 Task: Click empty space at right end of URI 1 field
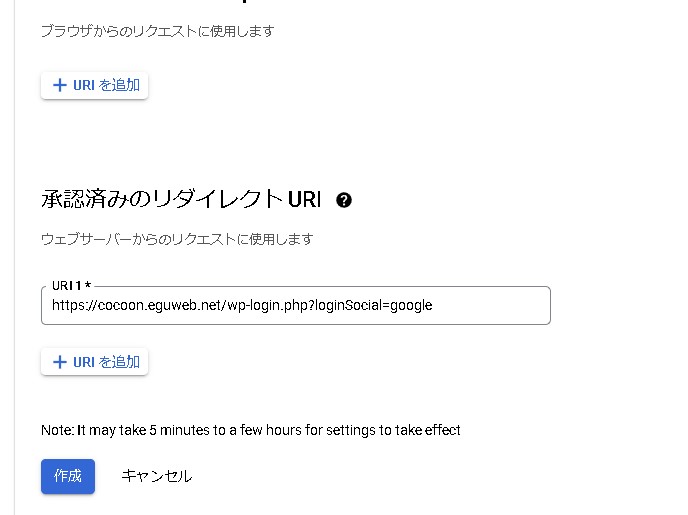500,306
